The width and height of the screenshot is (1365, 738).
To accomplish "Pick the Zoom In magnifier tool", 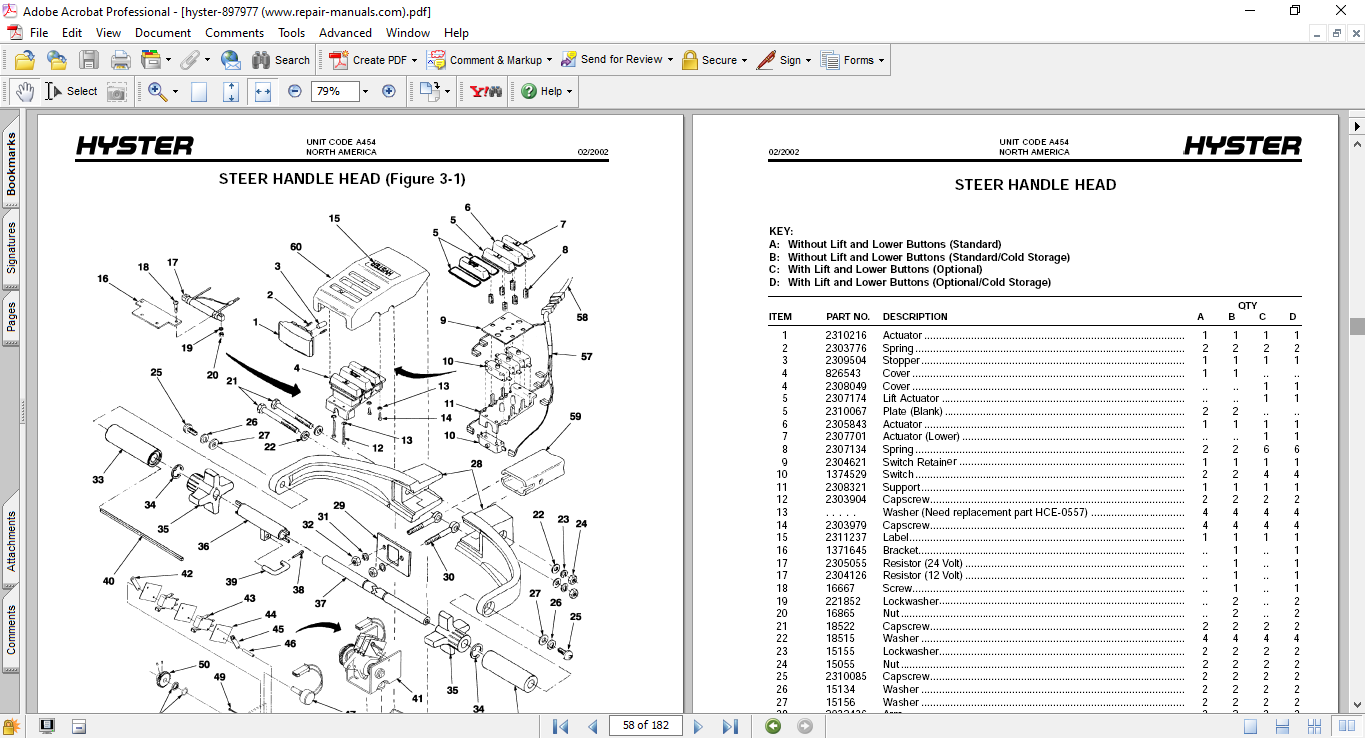I will [157, 91].
